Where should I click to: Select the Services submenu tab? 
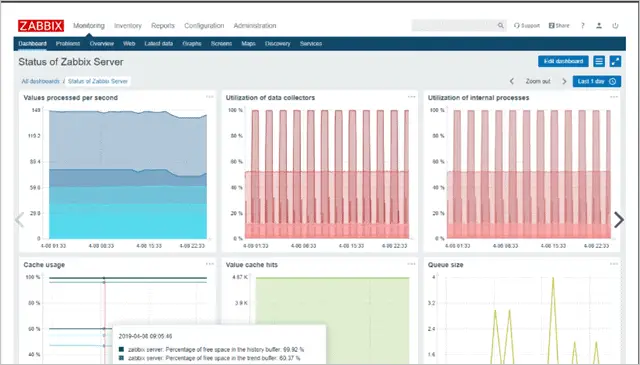(311, 44)
